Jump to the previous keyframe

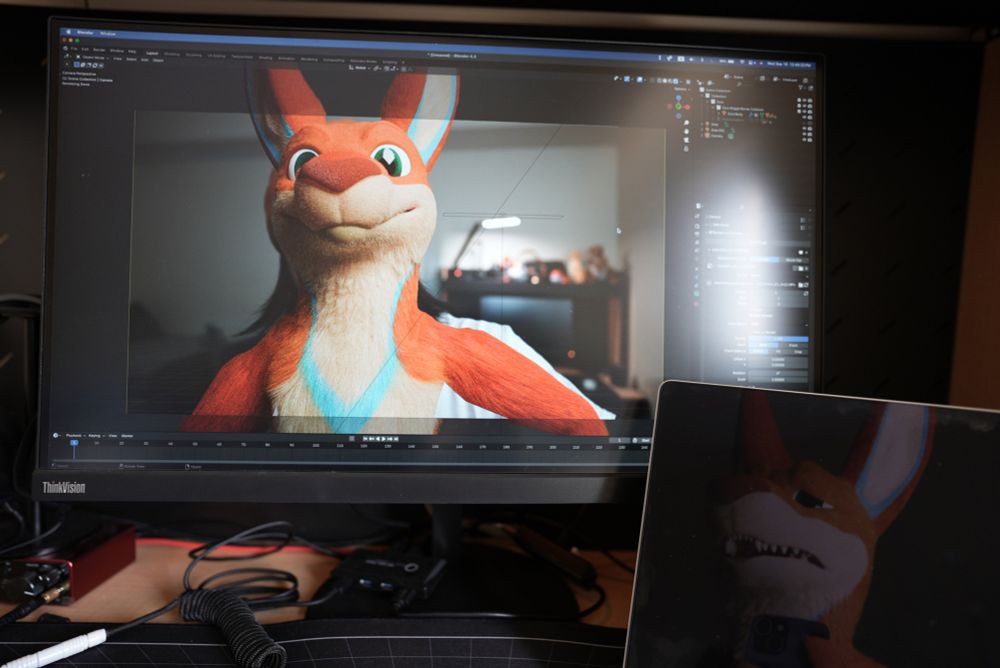(372, 439)
